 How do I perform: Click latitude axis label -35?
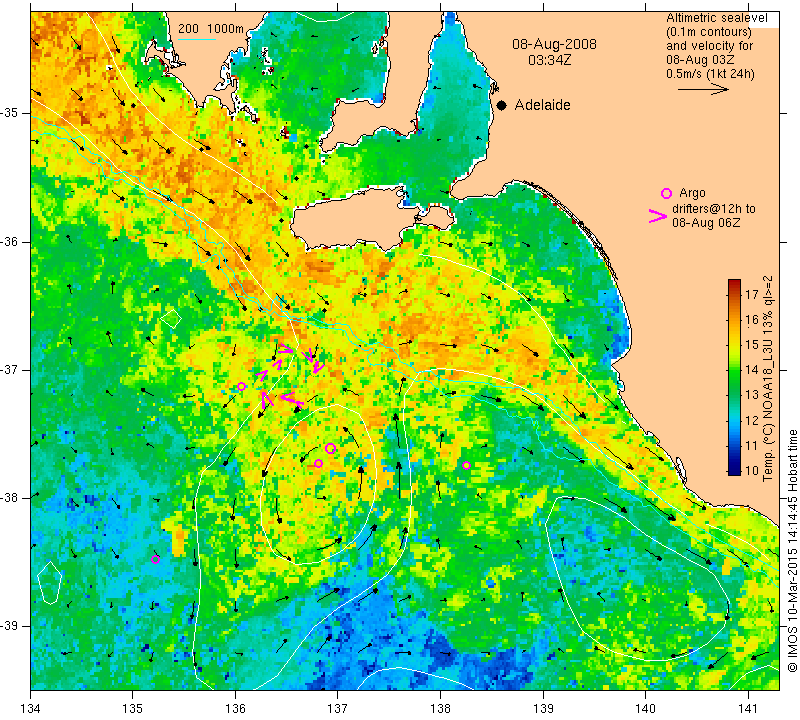pos(9,113)
